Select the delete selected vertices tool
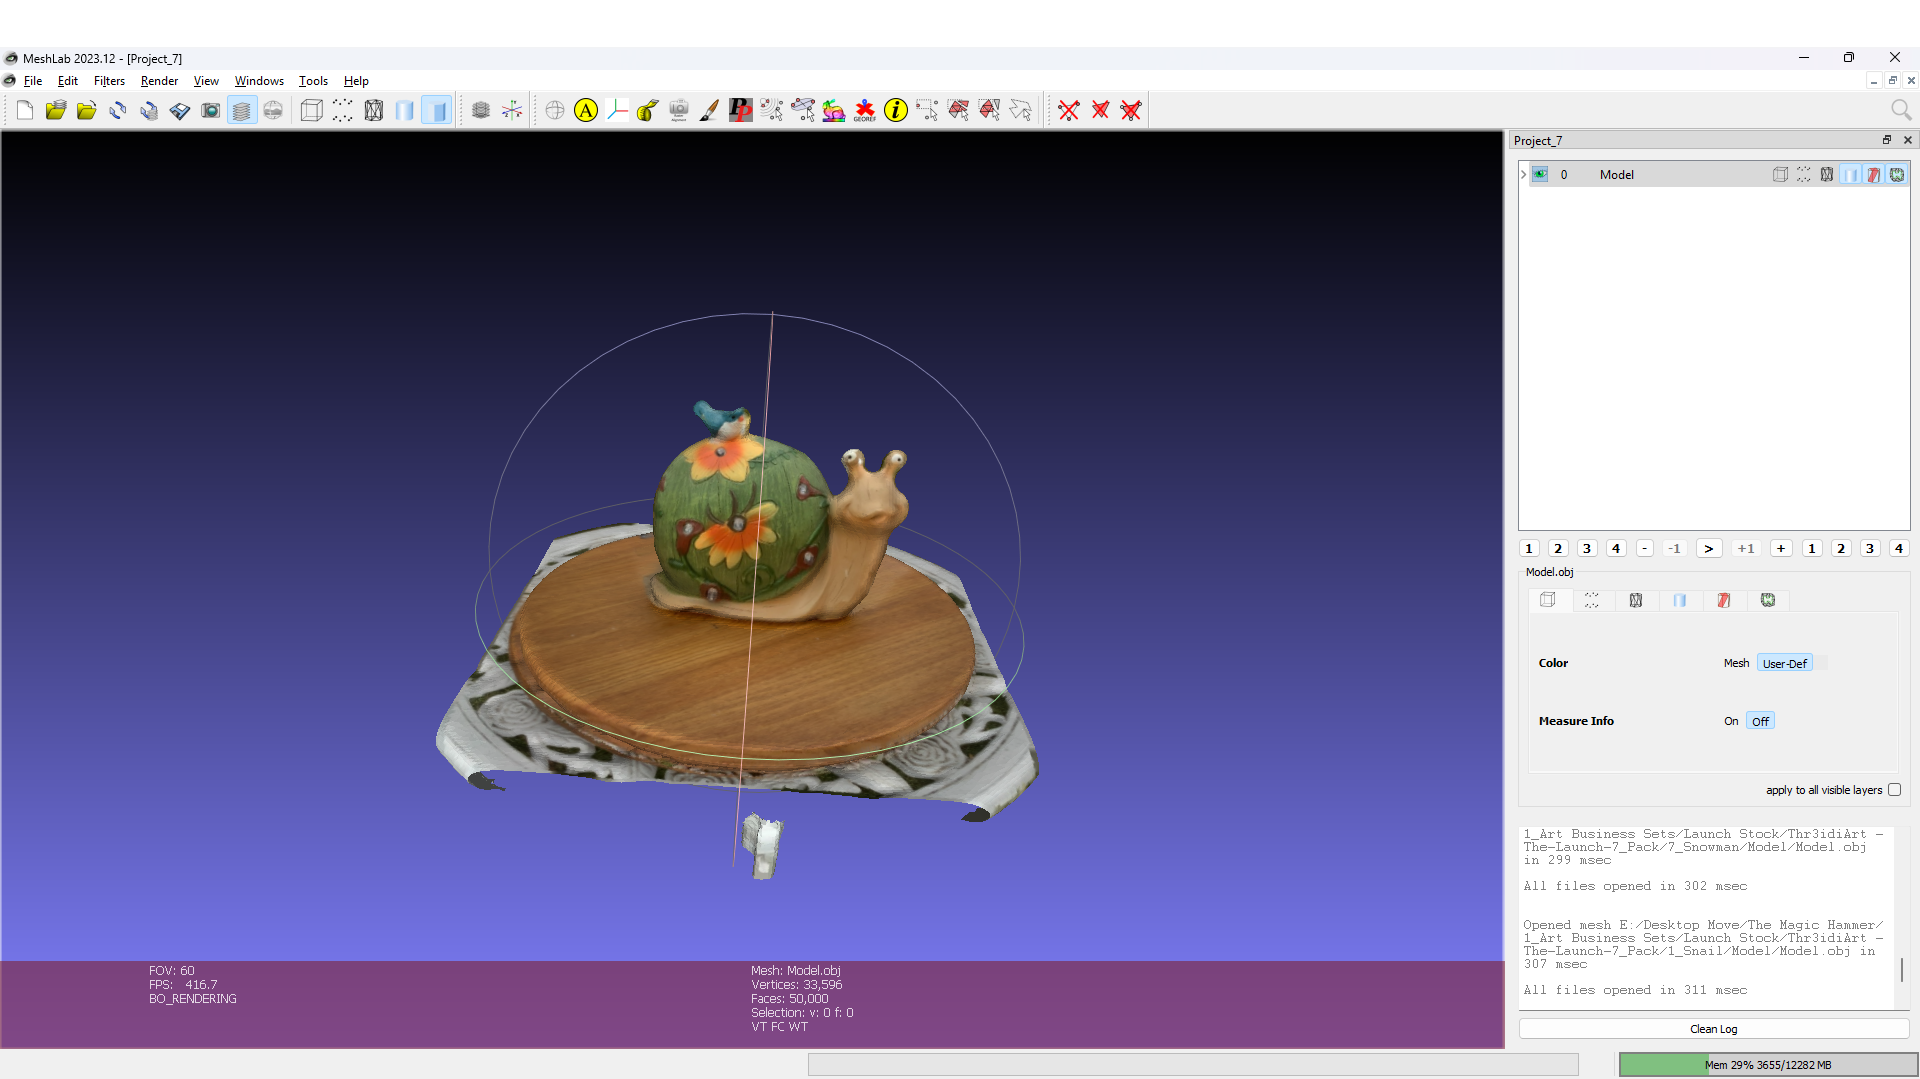Viewport: 1920px width, 1079px height. click(x=1070, y=111)
